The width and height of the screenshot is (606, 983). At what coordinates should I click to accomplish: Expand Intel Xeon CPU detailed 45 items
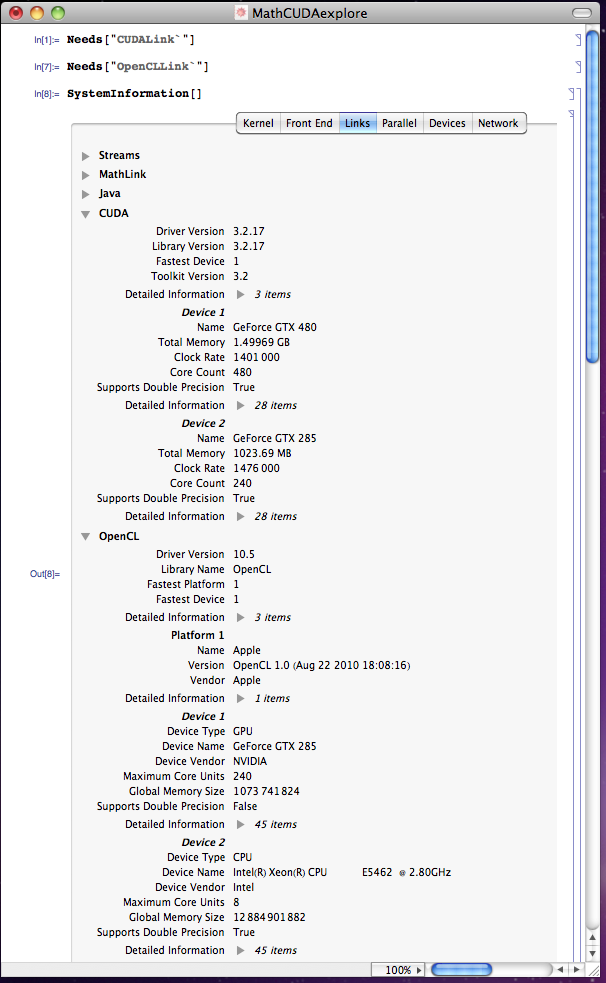click(241, 950)
